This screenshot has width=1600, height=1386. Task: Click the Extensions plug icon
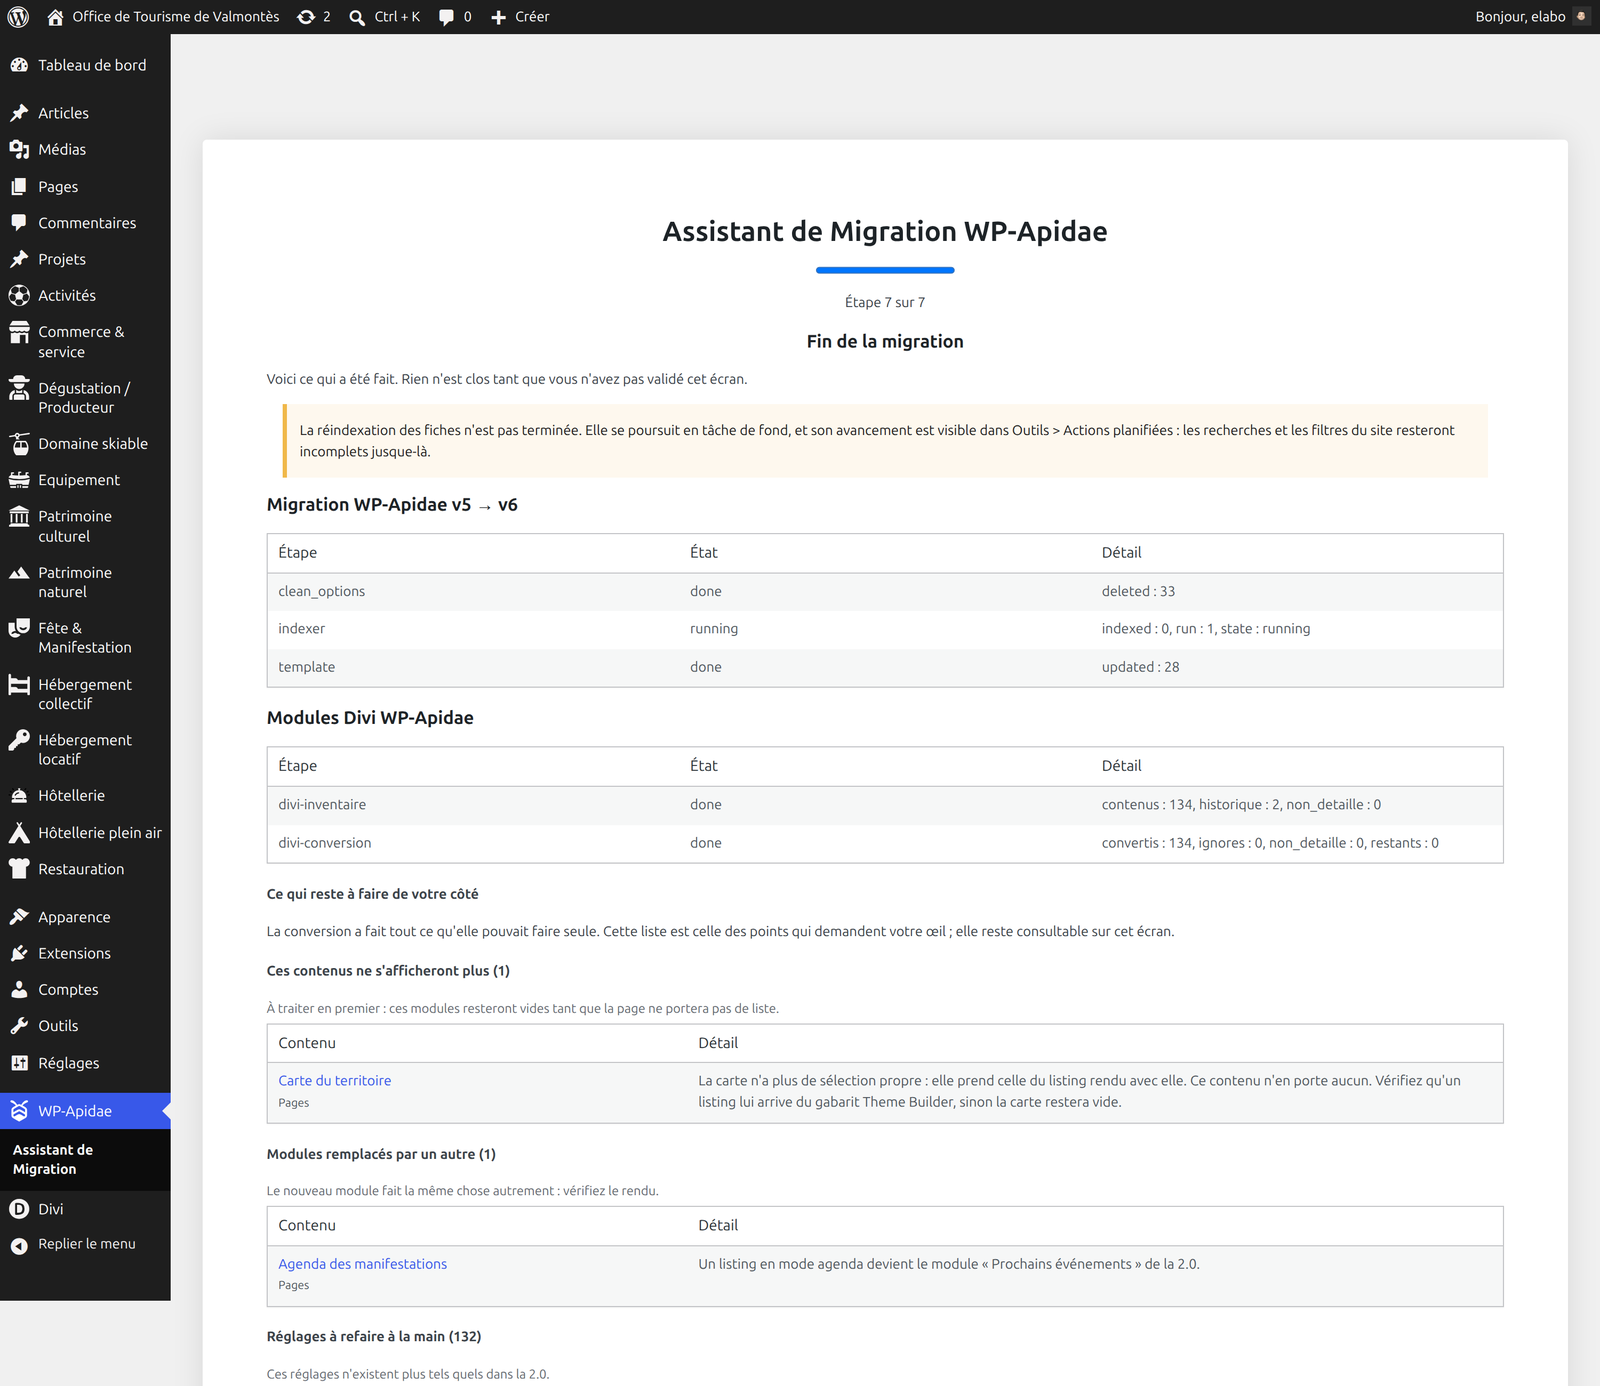pos(19,954)
